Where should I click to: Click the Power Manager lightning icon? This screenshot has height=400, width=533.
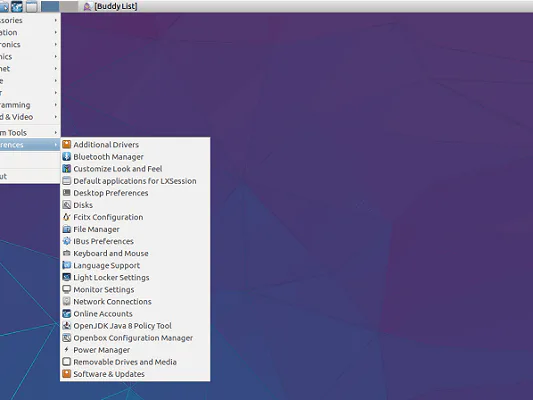67,350
